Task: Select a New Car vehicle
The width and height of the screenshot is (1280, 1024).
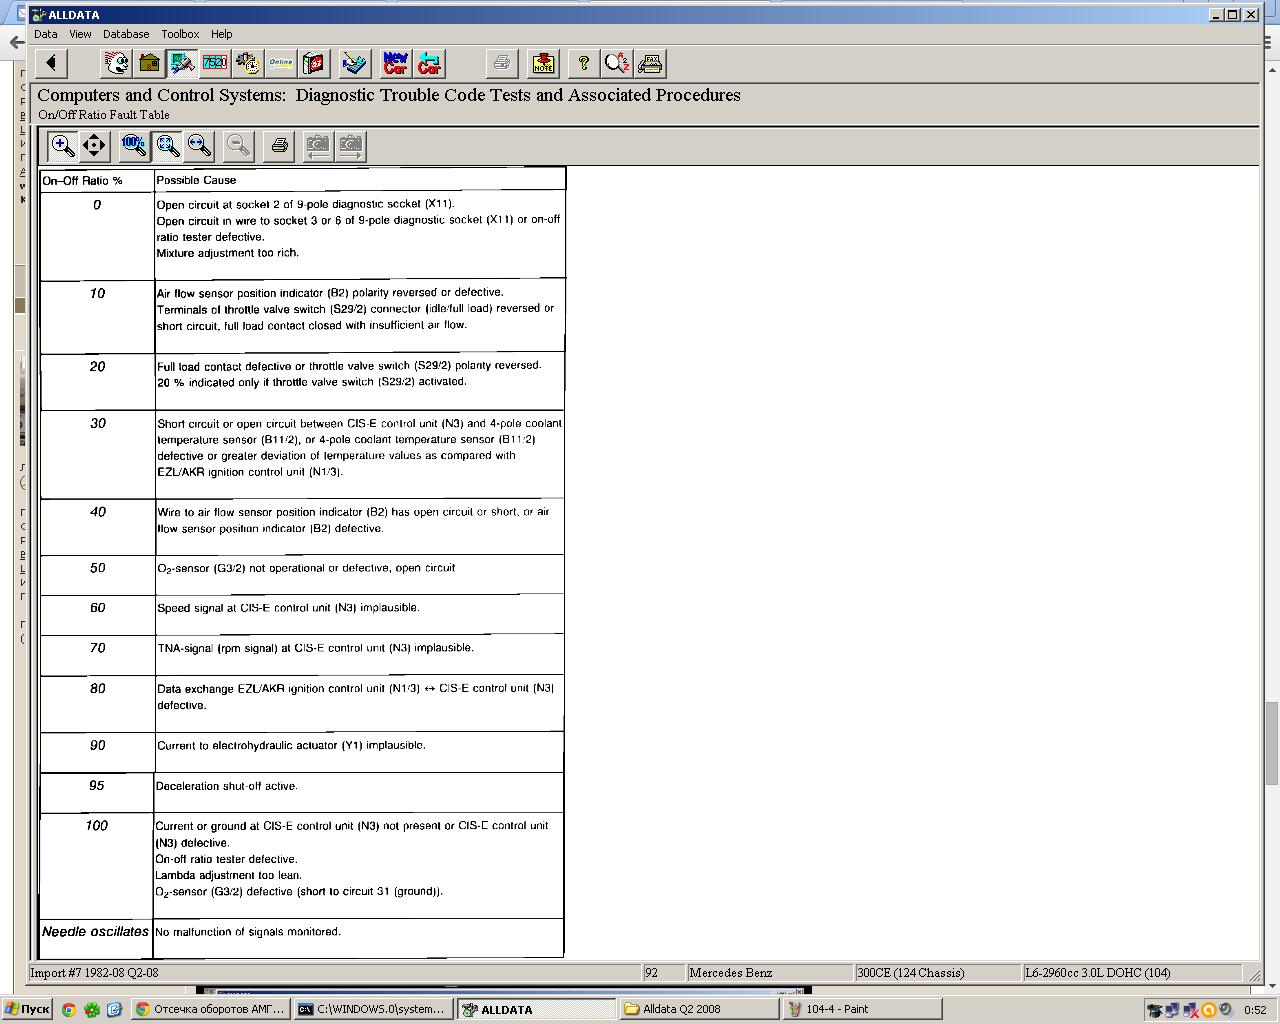Action: click(x=396, y=63)
